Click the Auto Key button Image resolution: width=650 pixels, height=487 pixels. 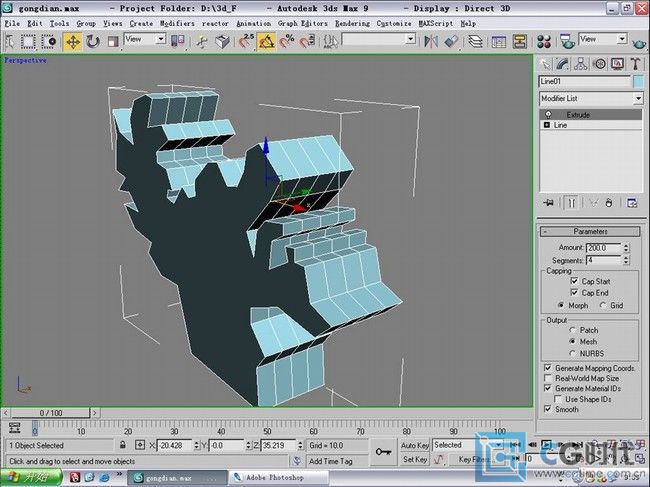(414, 445)
